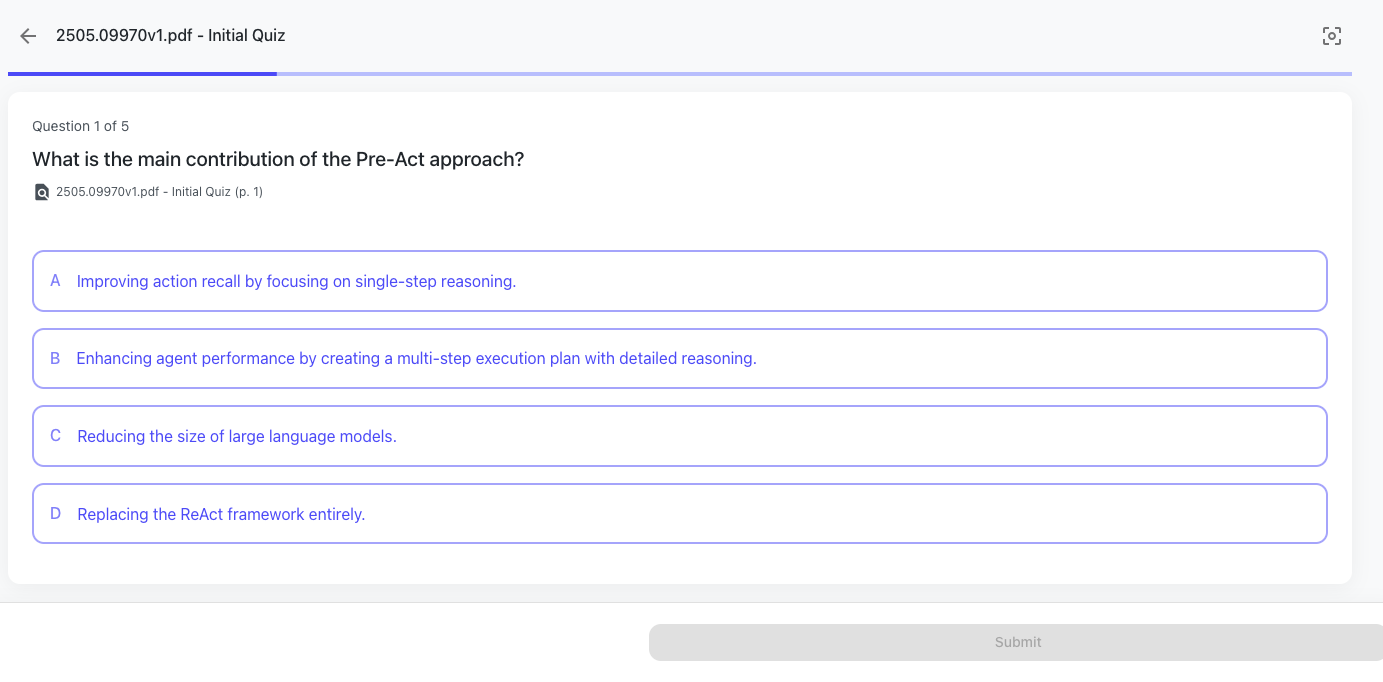This screenshot has width=1383, height=682.
Task: Click the 'Question 1 of 5' label
Action: (x=80, y=126)
